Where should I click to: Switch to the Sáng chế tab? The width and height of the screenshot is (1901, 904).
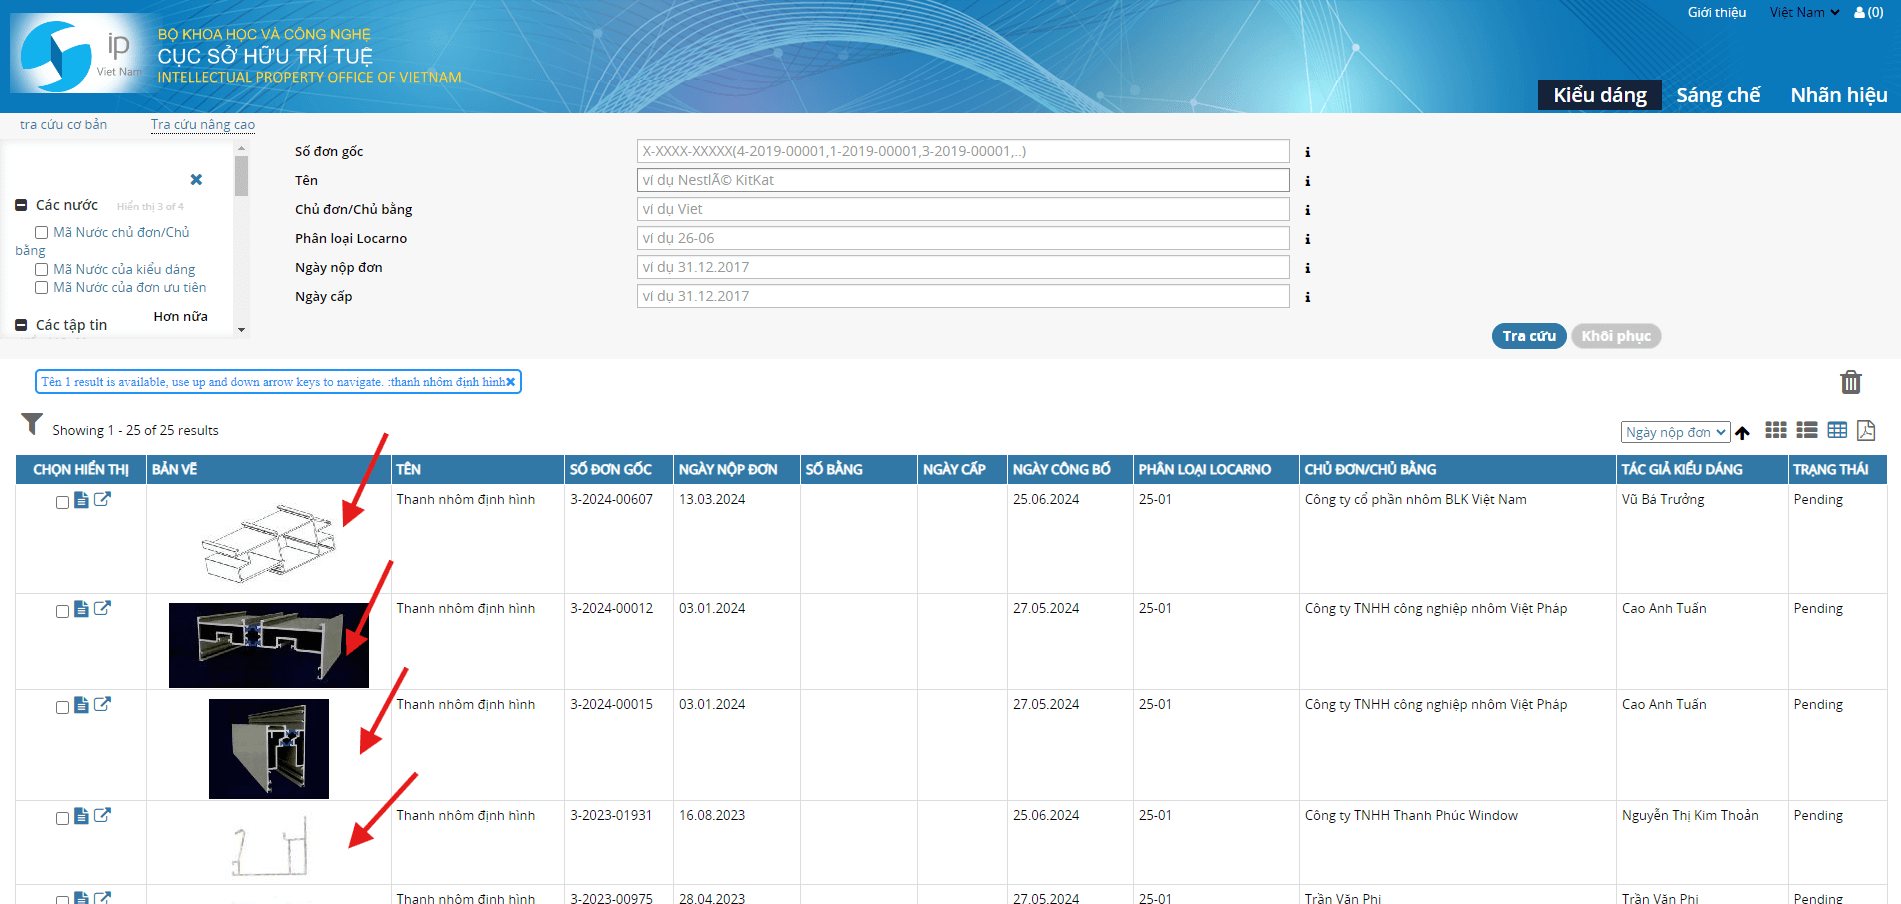1717,95
